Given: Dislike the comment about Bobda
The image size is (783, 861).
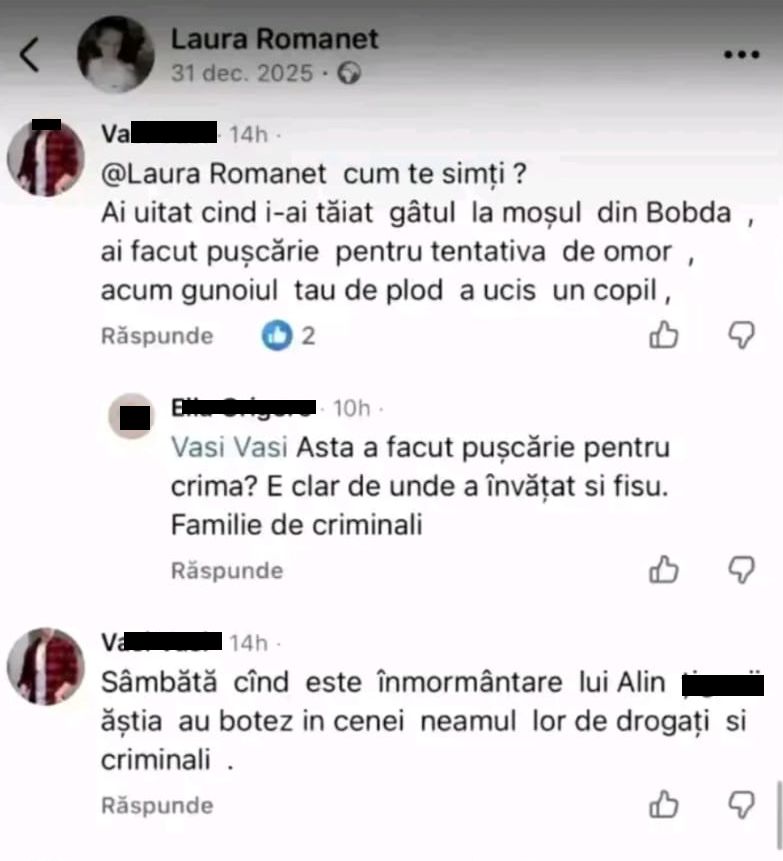Looking at the screenshot, I should click(741, 334).
